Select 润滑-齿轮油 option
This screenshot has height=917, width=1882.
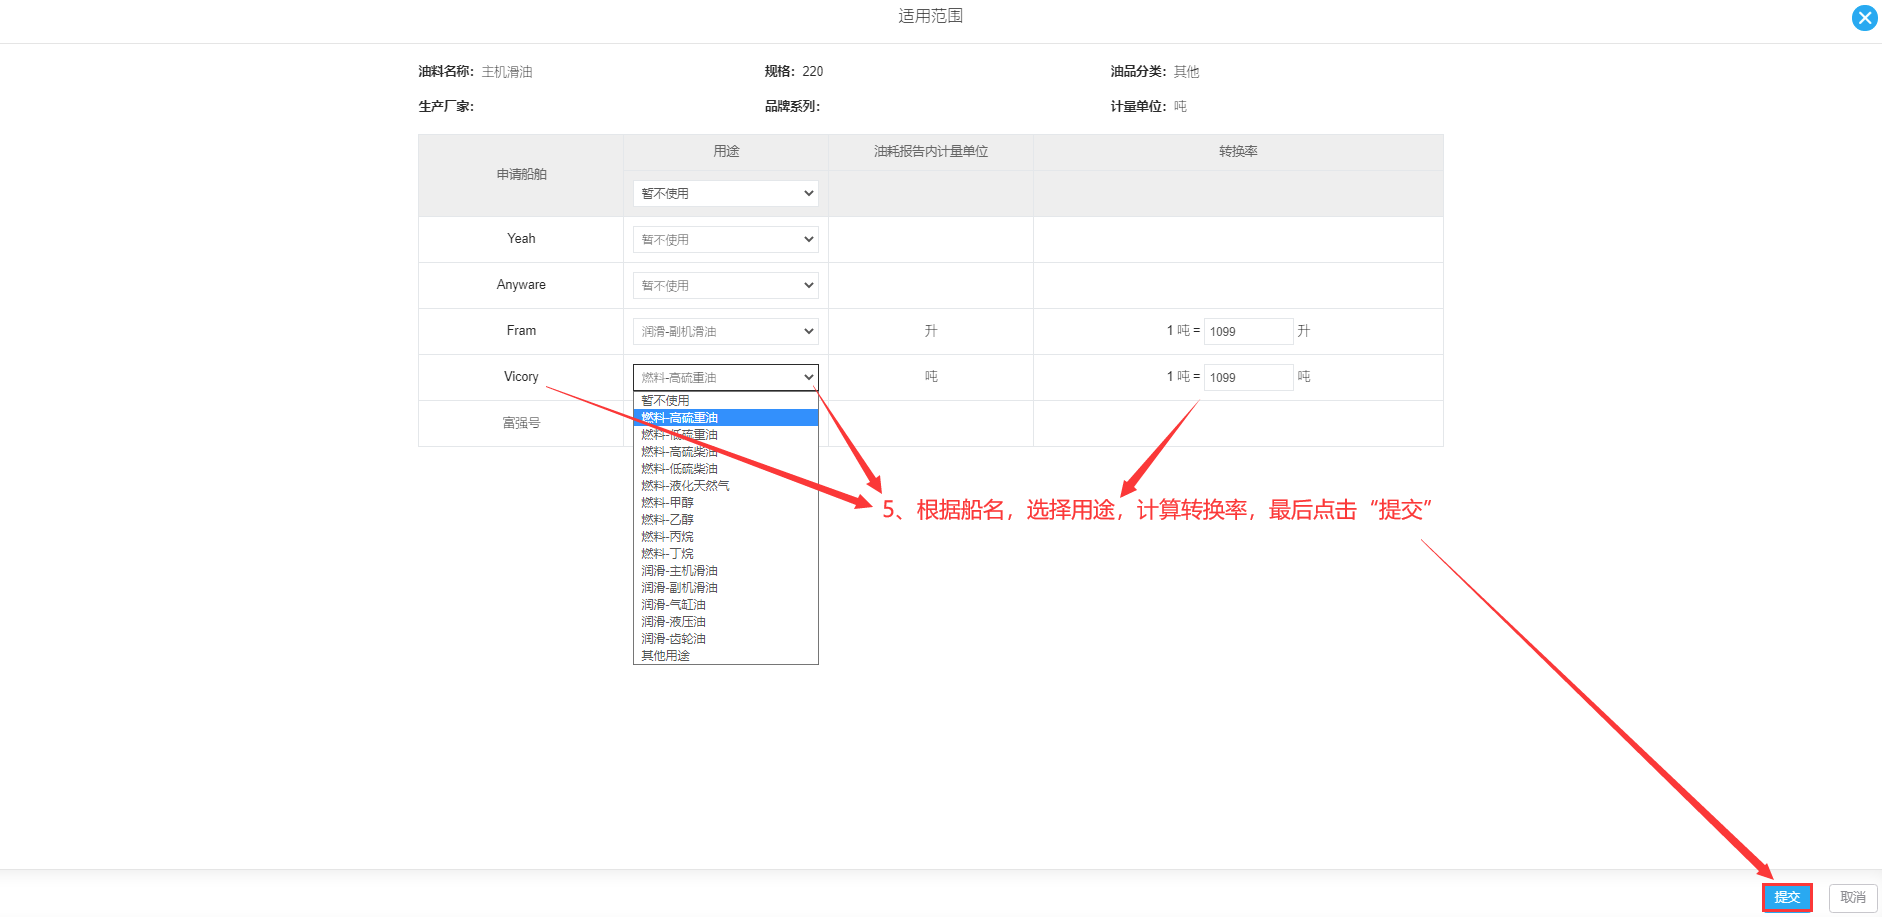tap(725, 638)
